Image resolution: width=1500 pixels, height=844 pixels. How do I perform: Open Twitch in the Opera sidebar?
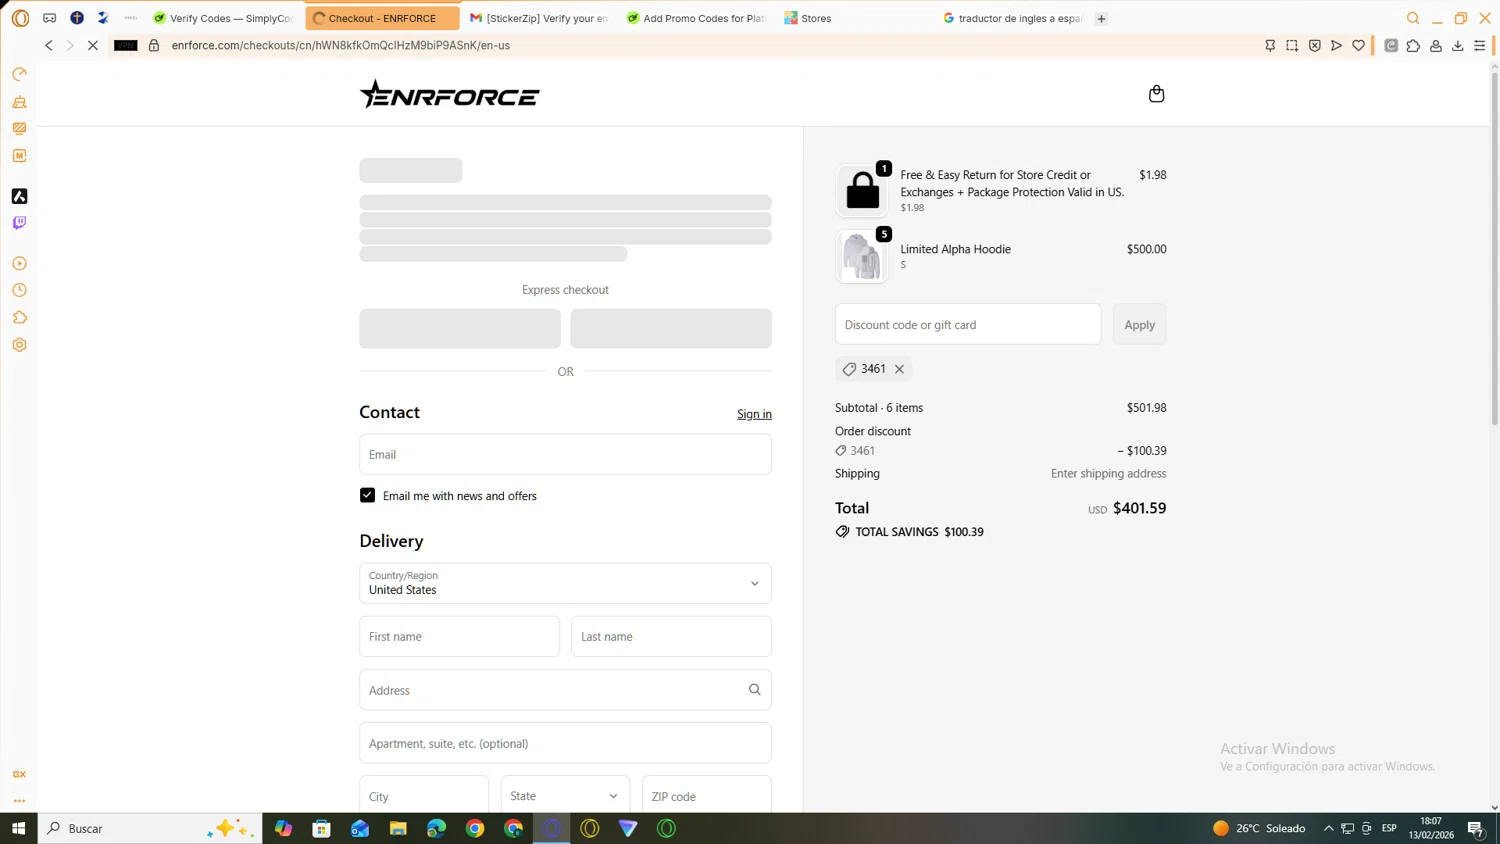click(x=19, y=223)
